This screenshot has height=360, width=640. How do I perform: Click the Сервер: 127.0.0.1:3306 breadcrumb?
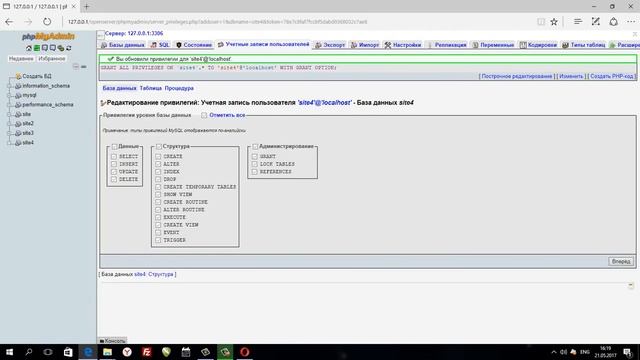(134, 33)
